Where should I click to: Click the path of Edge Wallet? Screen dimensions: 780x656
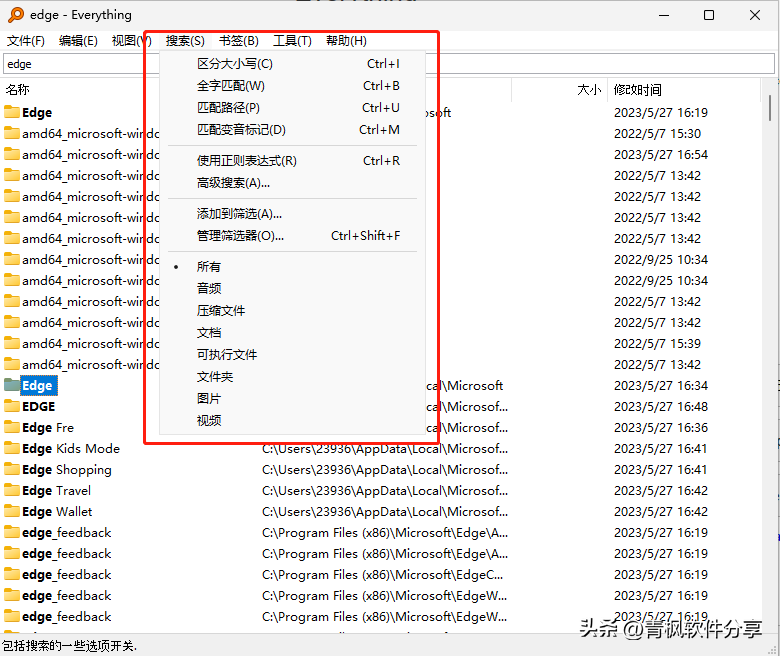click(385, 511)
